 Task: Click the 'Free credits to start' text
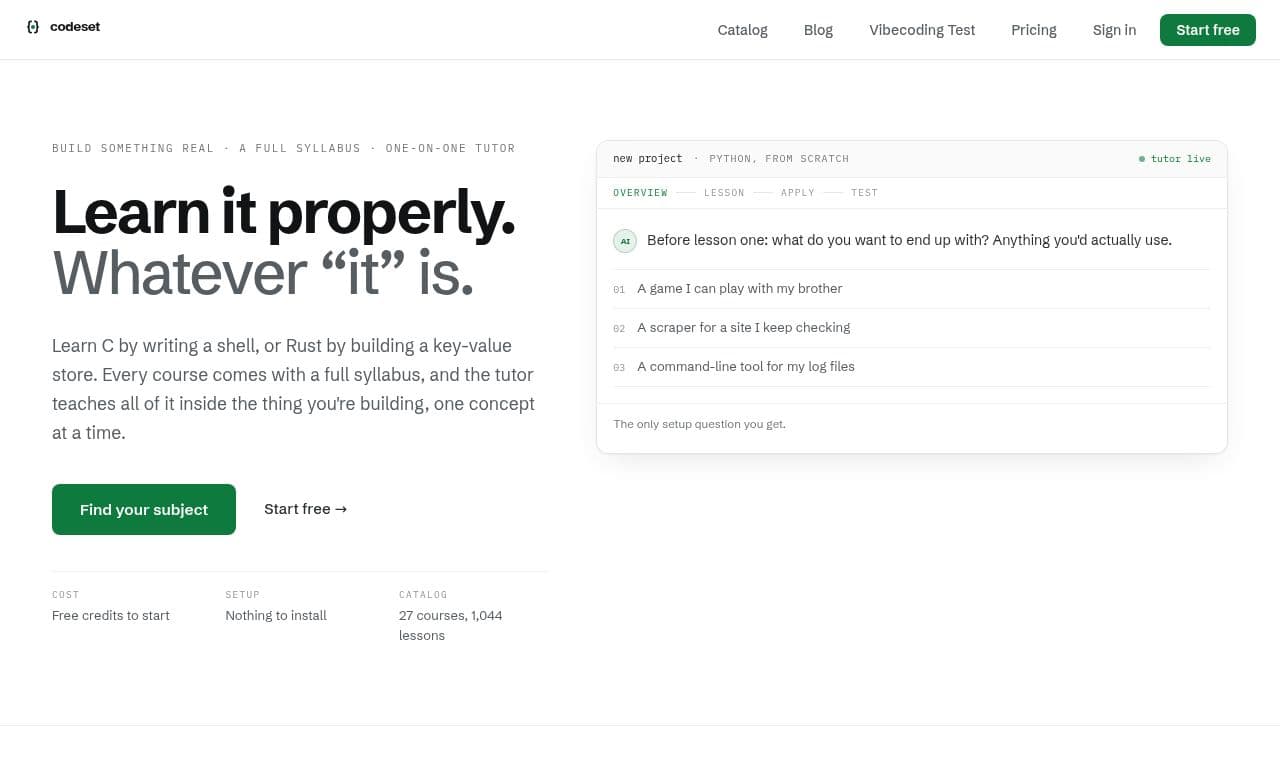point(111,615)
